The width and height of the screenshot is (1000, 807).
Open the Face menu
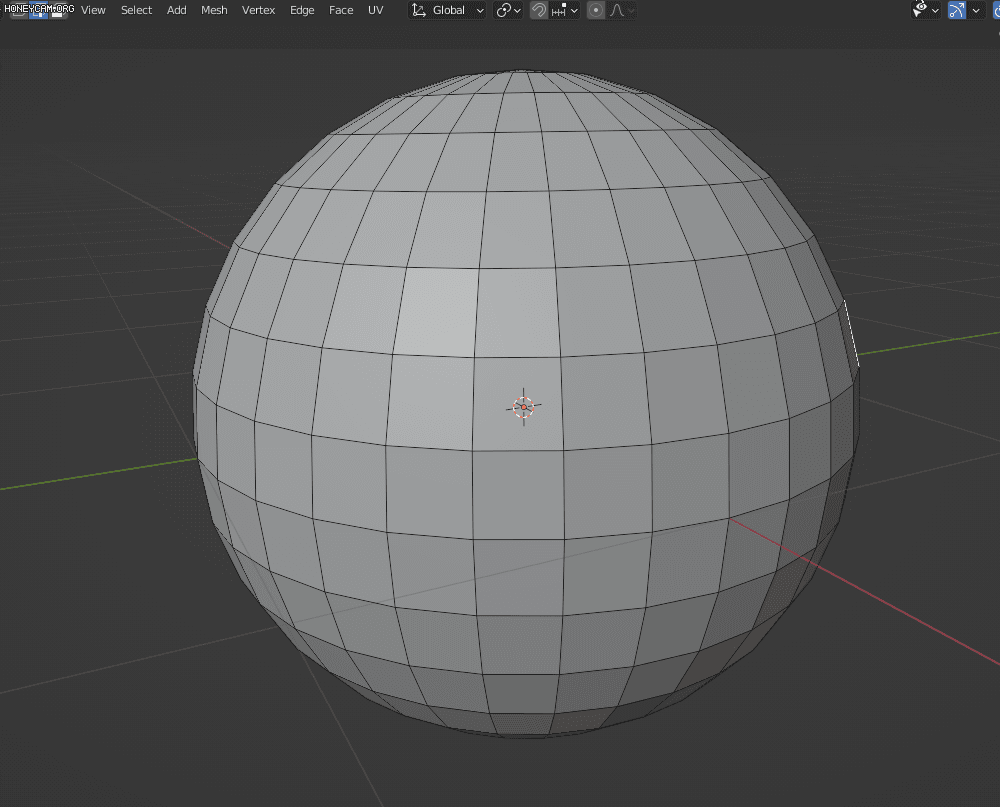point(341,10)
